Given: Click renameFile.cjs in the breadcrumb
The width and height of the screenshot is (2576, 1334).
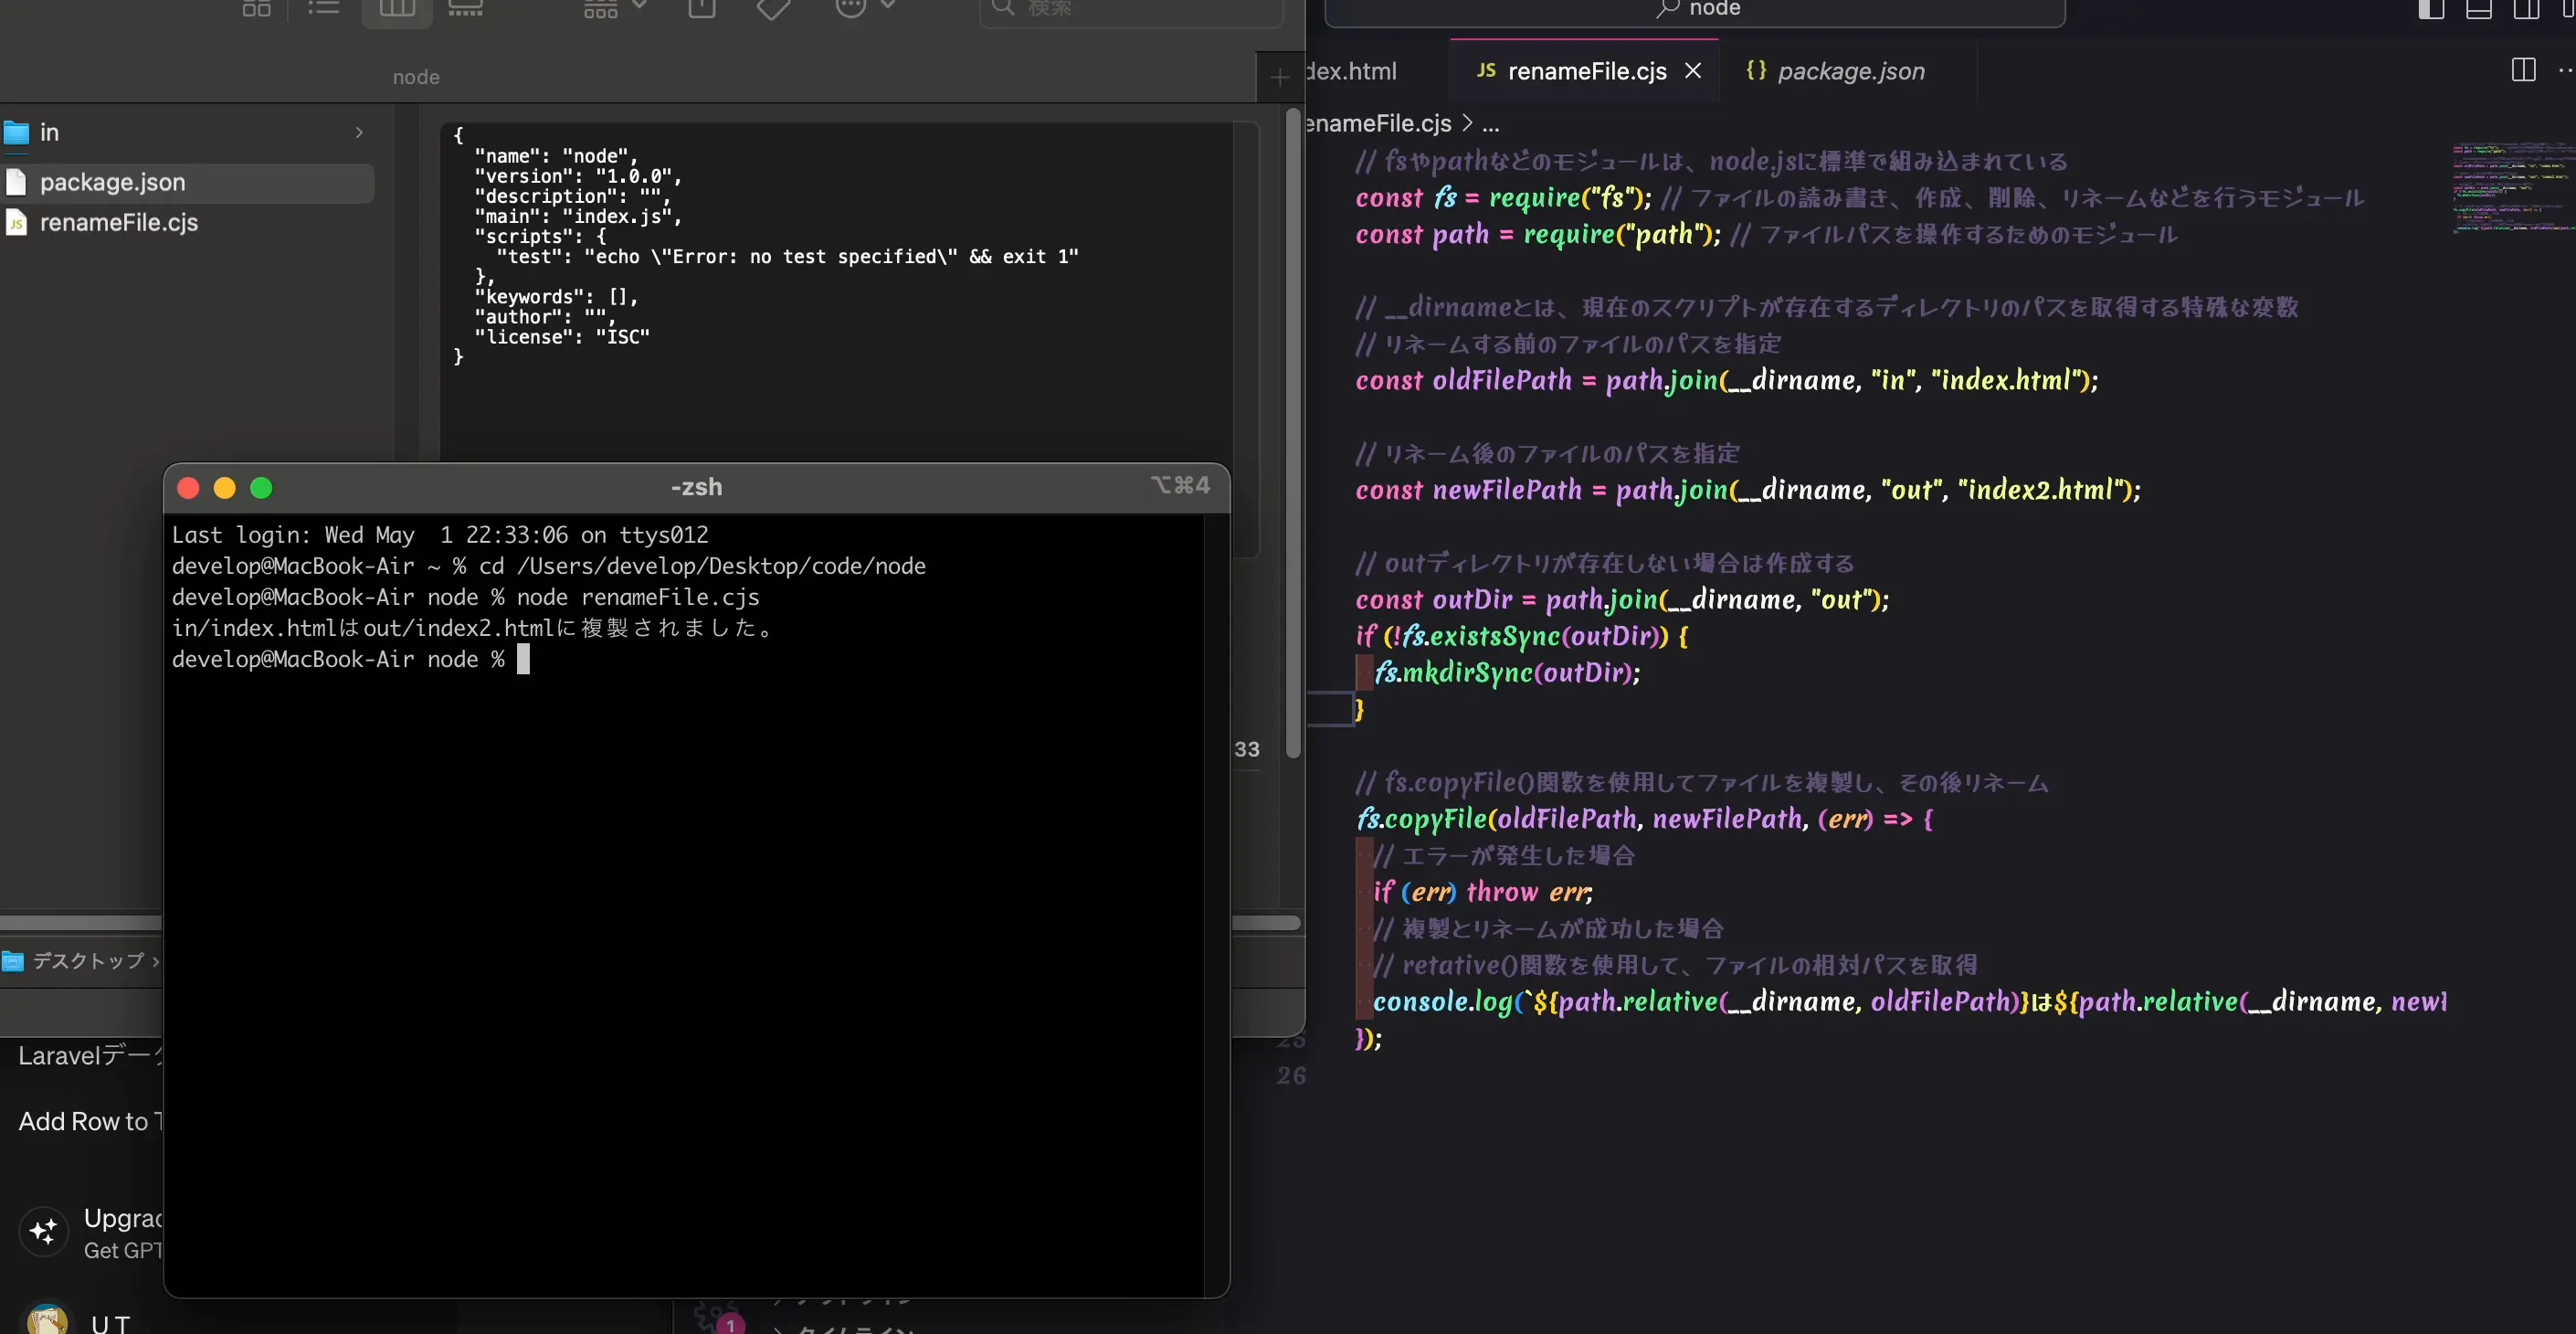Looking at the screenshot, I should point(1379,123).
